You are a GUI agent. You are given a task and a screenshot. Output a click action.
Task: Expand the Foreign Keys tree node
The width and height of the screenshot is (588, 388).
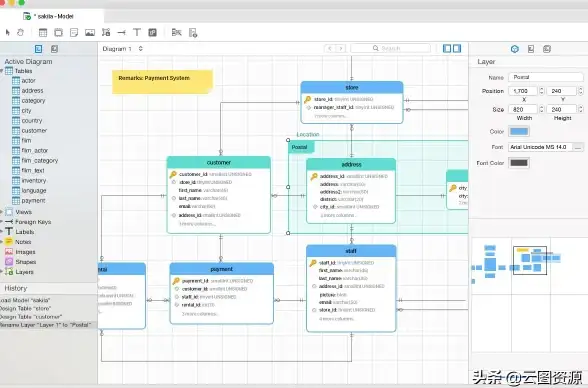pos(2,222)
